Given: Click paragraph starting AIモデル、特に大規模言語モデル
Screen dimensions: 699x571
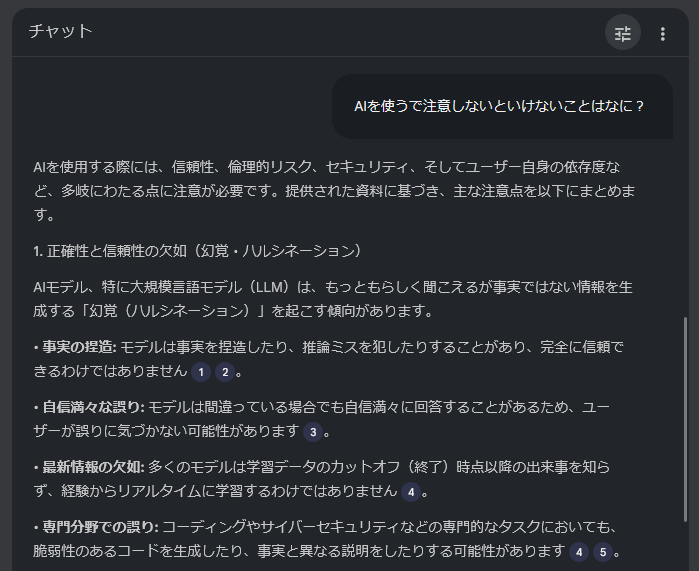Looking at the screenshot, I should coord(333,299).
